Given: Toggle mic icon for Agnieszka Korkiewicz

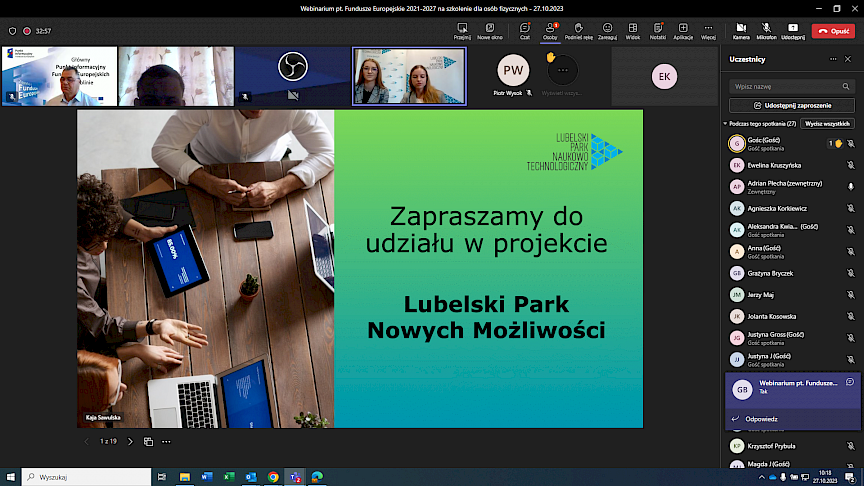Looking at the screenshot, I should (x=851, y=208).
